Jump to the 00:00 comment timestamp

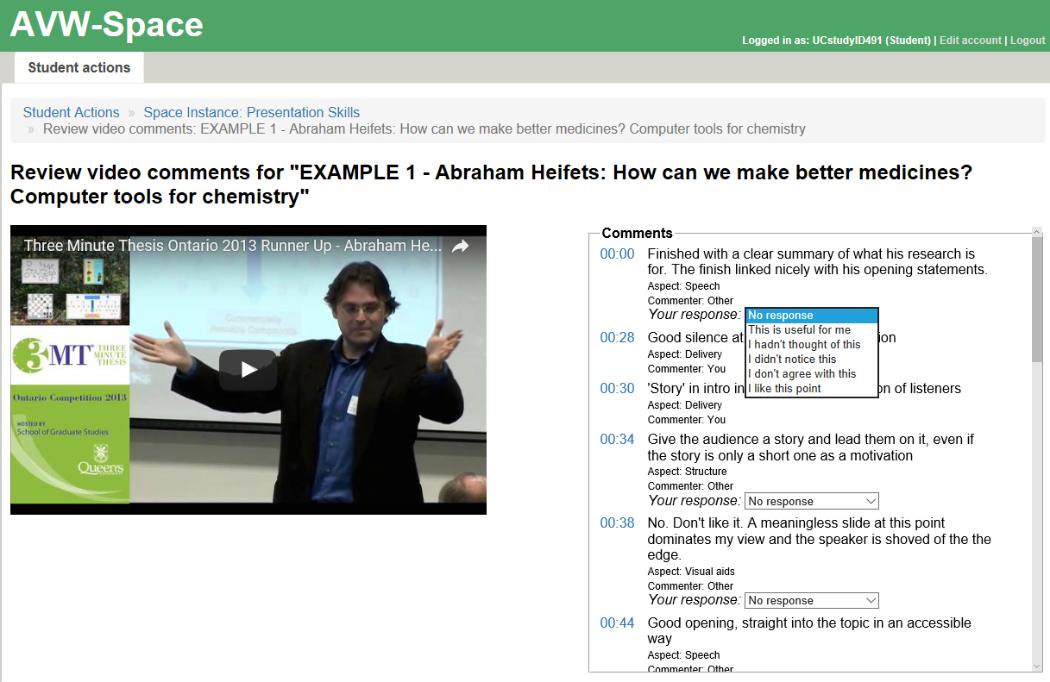coord(617,254)
